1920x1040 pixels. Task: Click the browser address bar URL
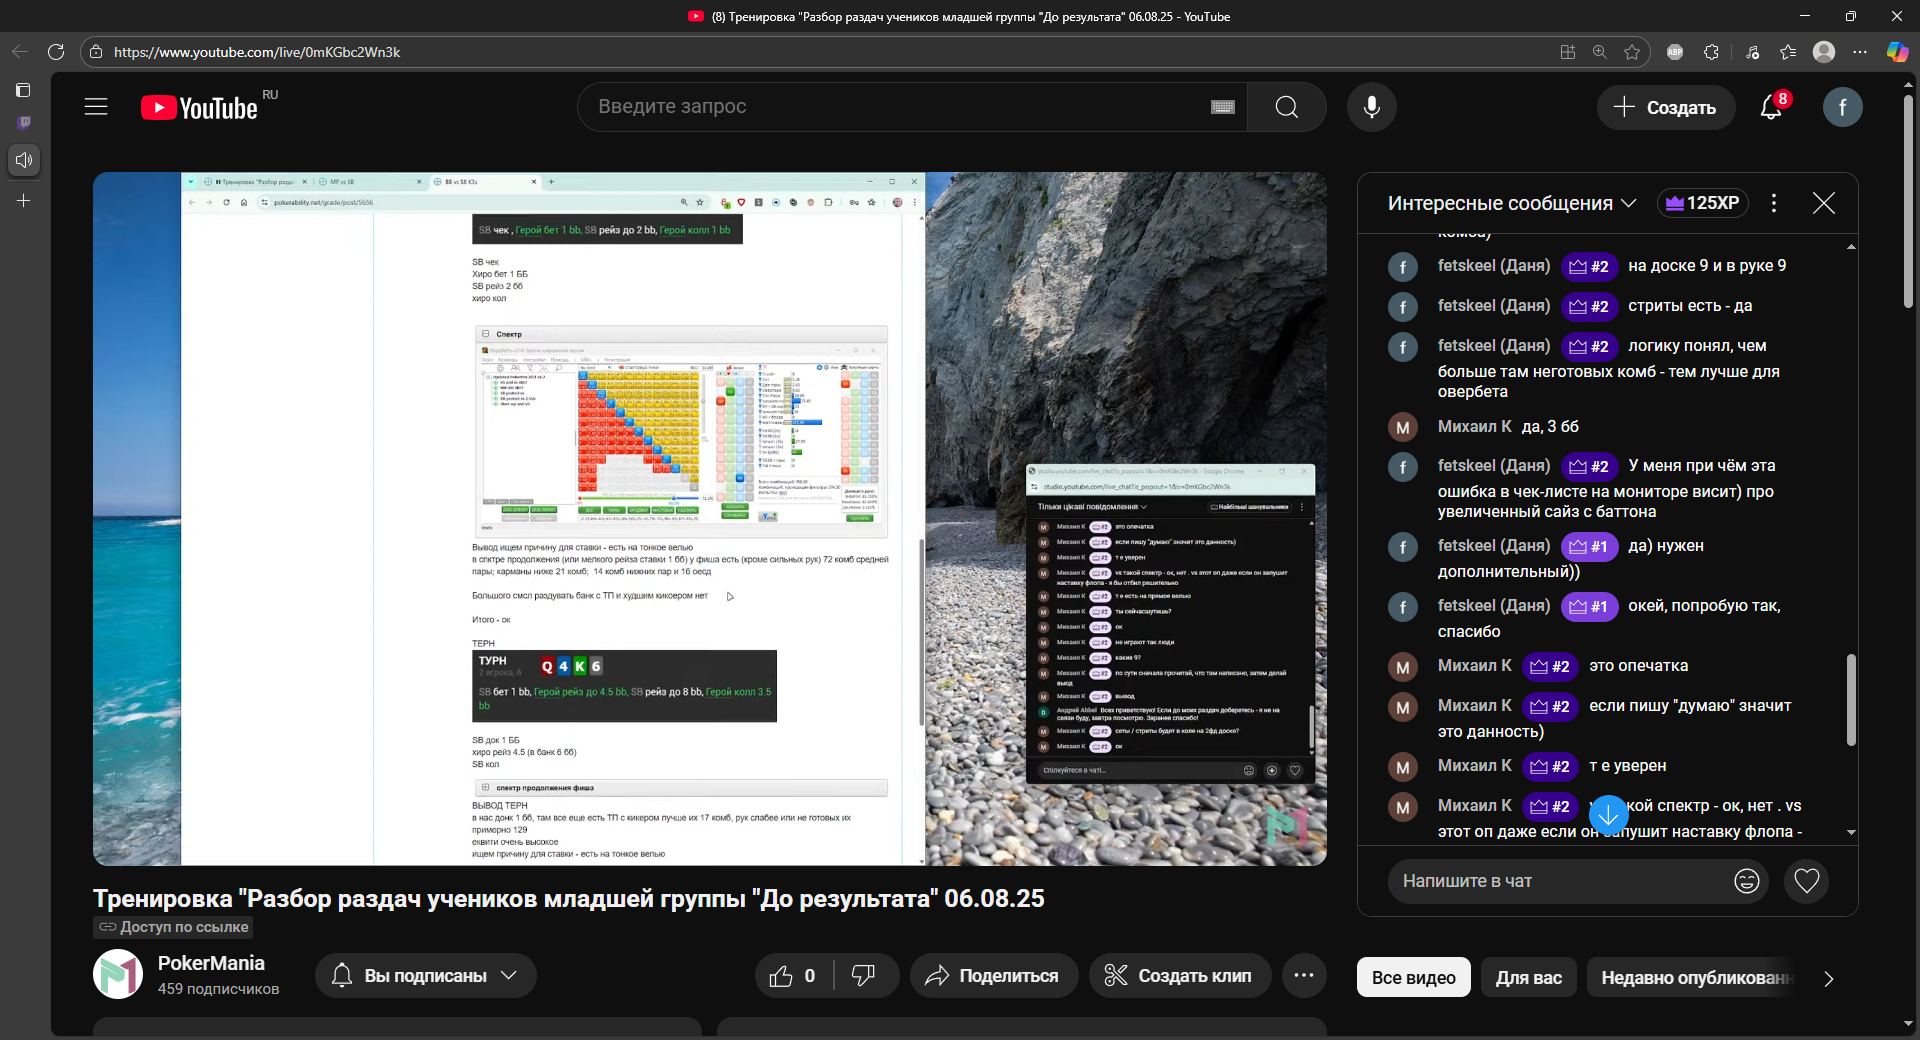point(257,52)
